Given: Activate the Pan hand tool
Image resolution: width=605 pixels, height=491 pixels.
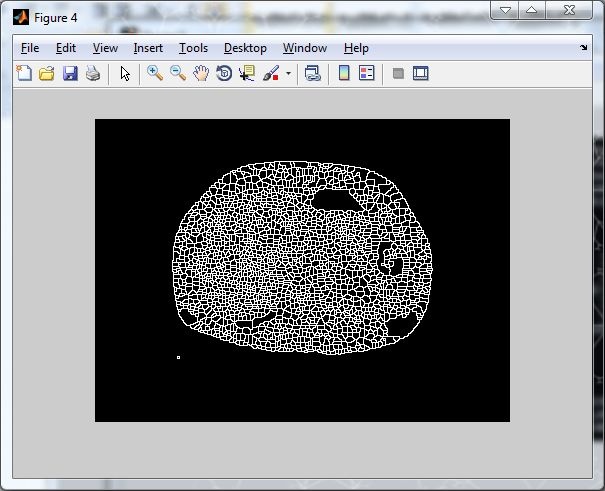Looking at the screenshot, I should coord(201,73).
